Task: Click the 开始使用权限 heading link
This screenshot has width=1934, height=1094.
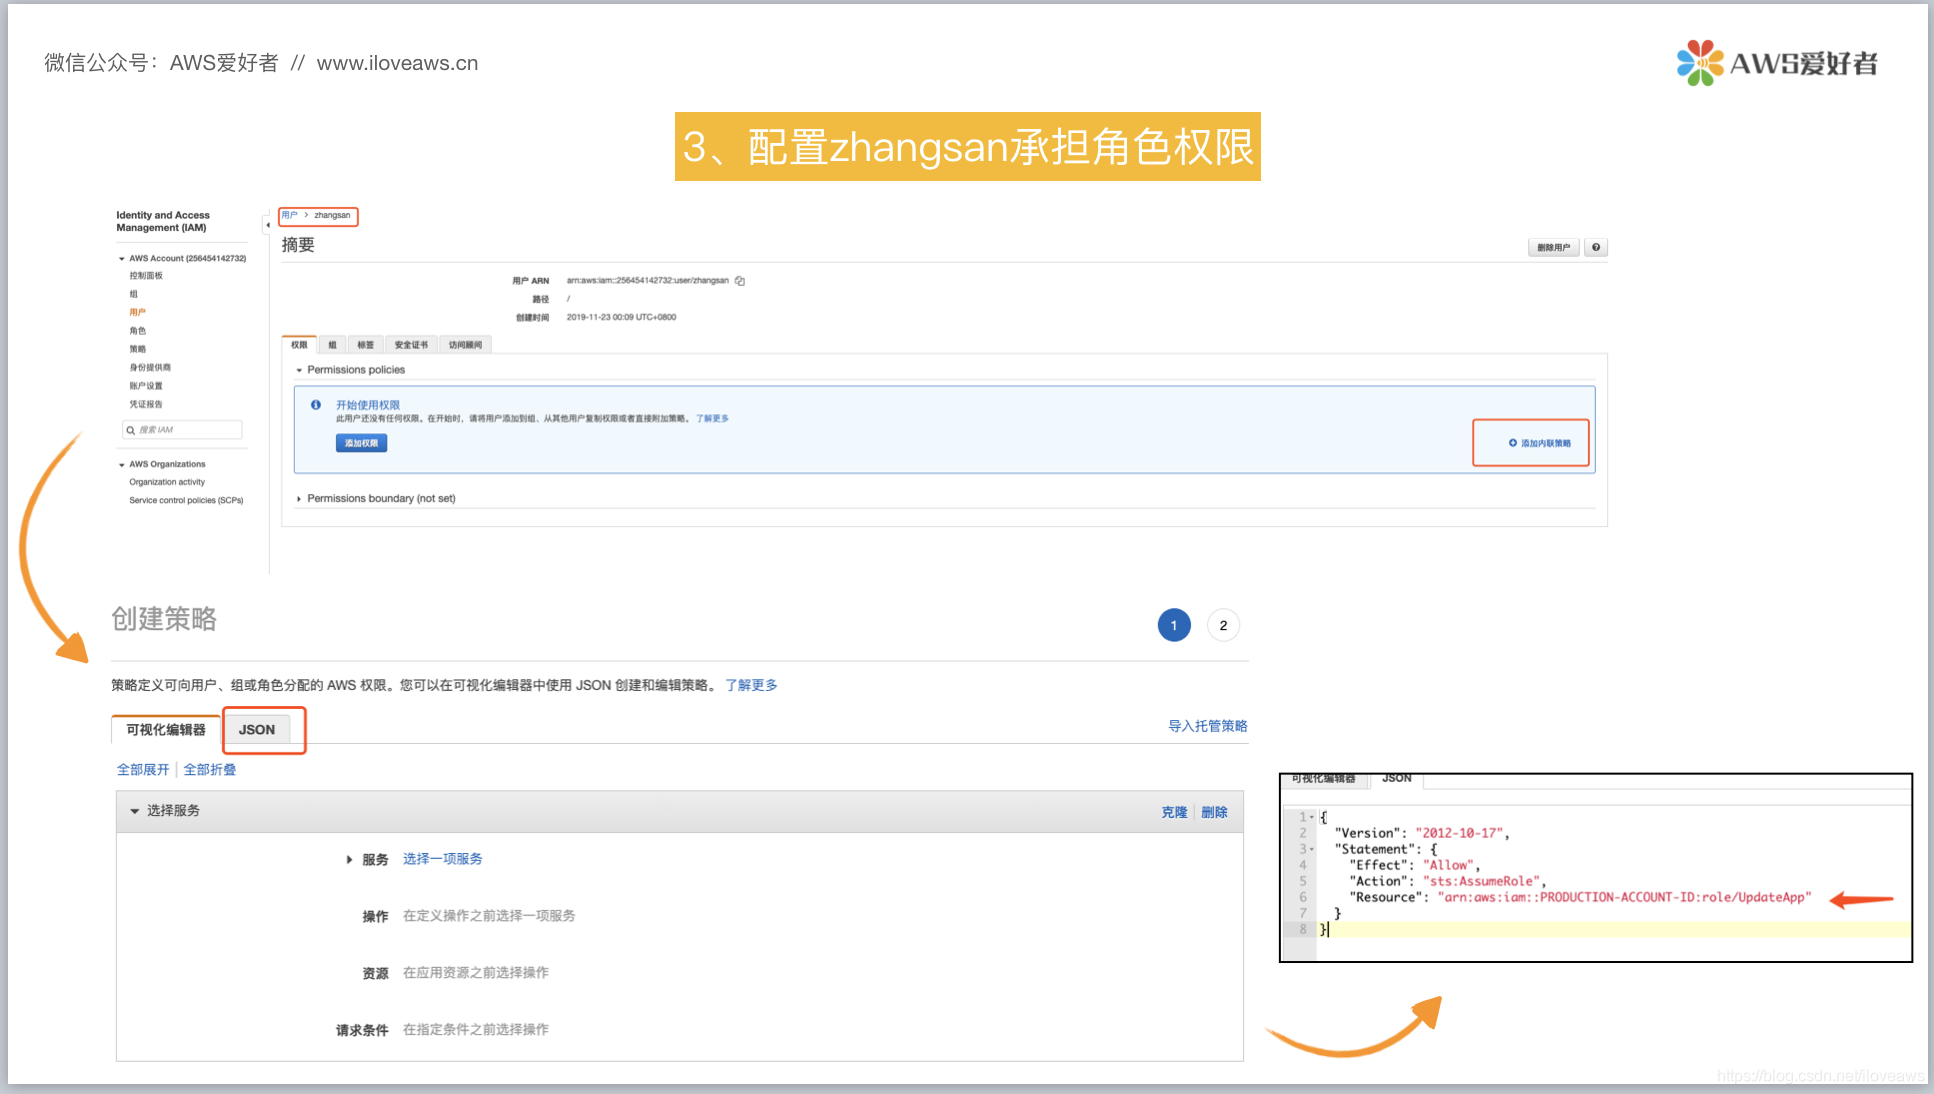Action: pyautogui.click(x=368, y=405)
